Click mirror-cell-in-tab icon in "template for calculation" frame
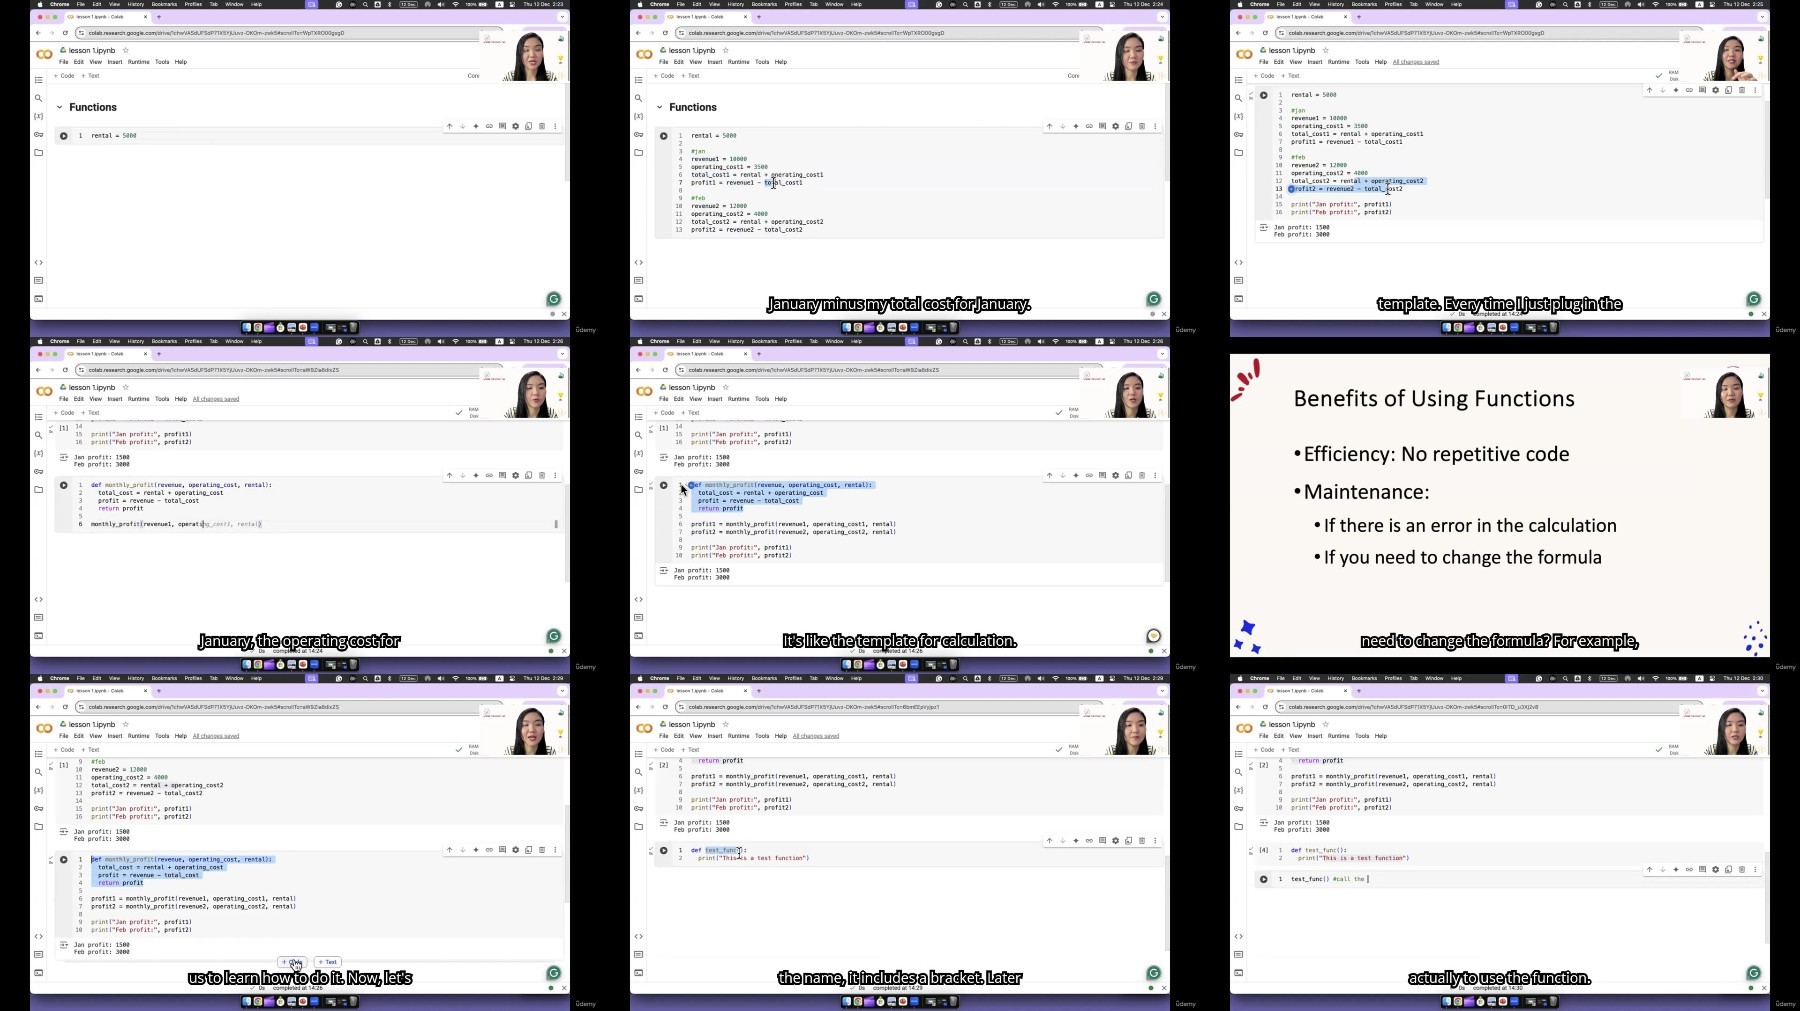This screenshot has height=1011, width=1800. pyautogui.click(x=1129, y=475)
